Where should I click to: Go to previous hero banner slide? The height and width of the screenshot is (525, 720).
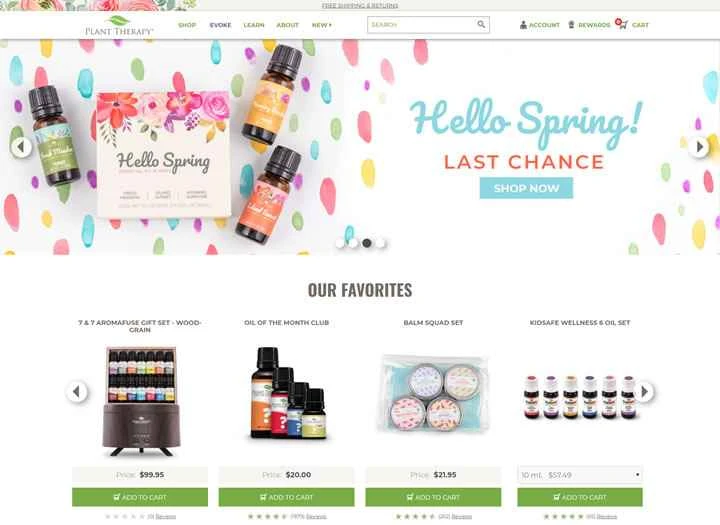click(x=21, y=147)
